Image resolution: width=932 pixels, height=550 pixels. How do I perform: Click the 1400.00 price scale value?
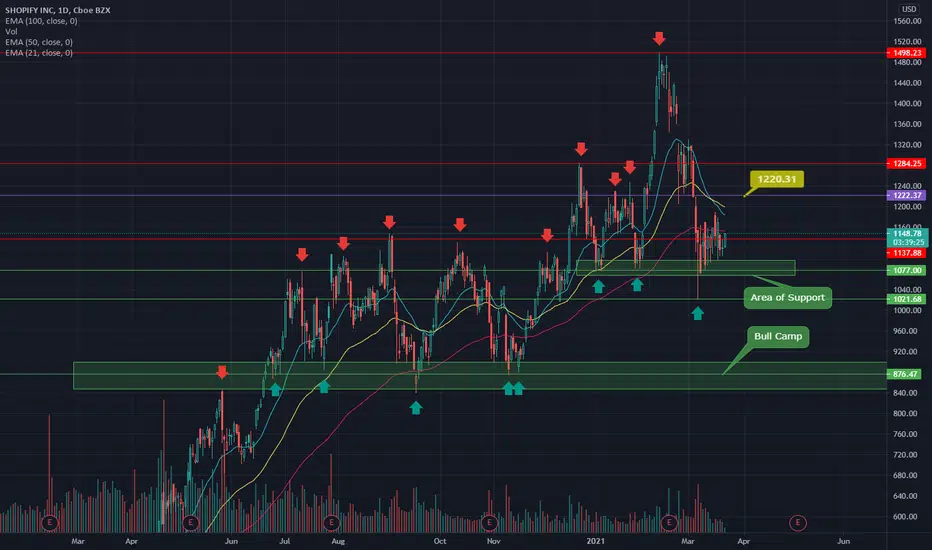(907, 103)
